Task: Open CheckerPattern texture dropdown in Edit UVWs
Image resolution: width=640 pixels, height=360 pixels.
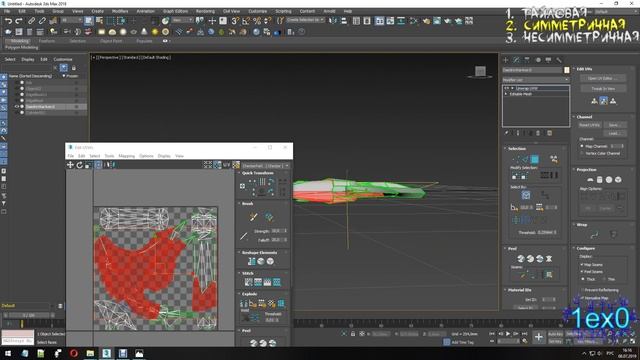Action: coord(266,165)
